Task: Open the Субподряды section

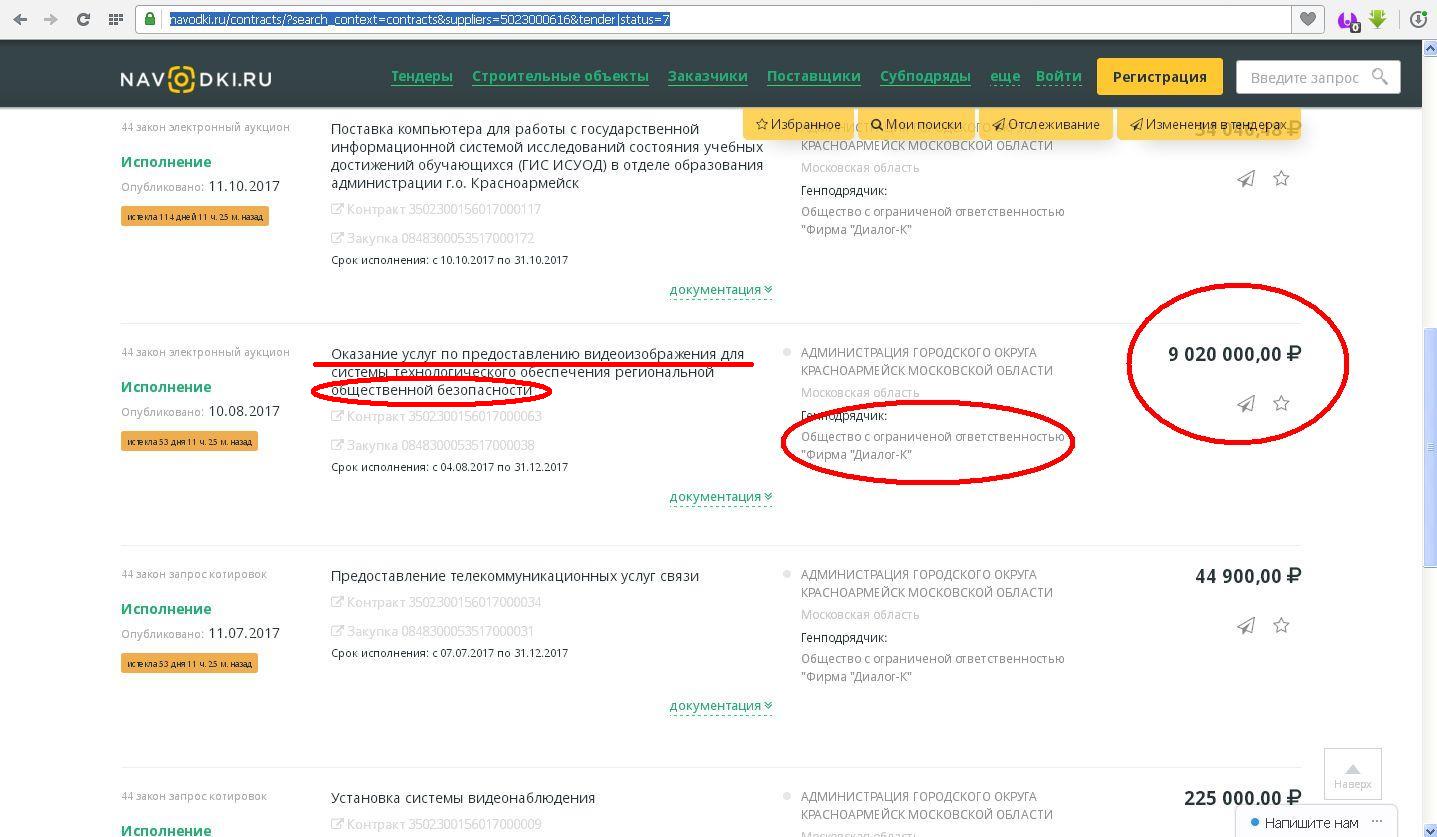Action: (925, 76)
